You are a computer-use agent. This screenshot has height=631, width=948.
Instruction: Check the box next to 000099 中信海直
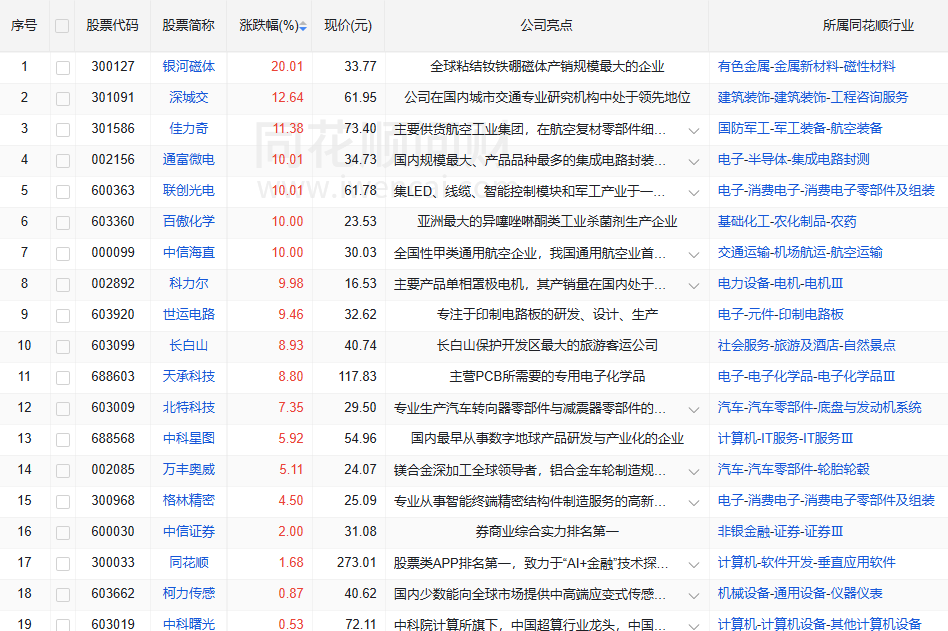[x=63, y=254]
